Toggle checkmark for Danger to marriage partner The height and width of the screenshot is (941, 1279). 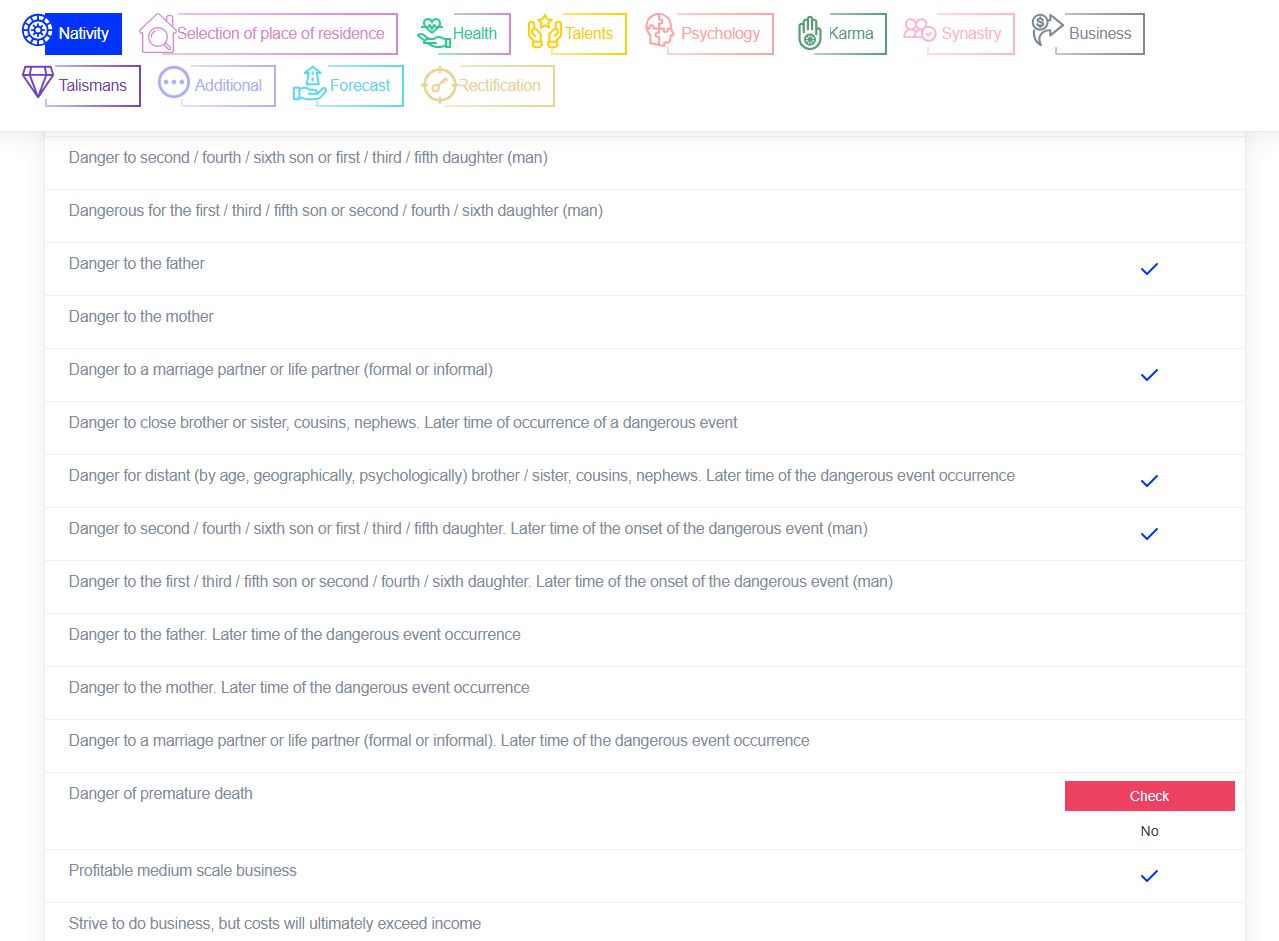pyautogui.click(x=1149, y=375)
